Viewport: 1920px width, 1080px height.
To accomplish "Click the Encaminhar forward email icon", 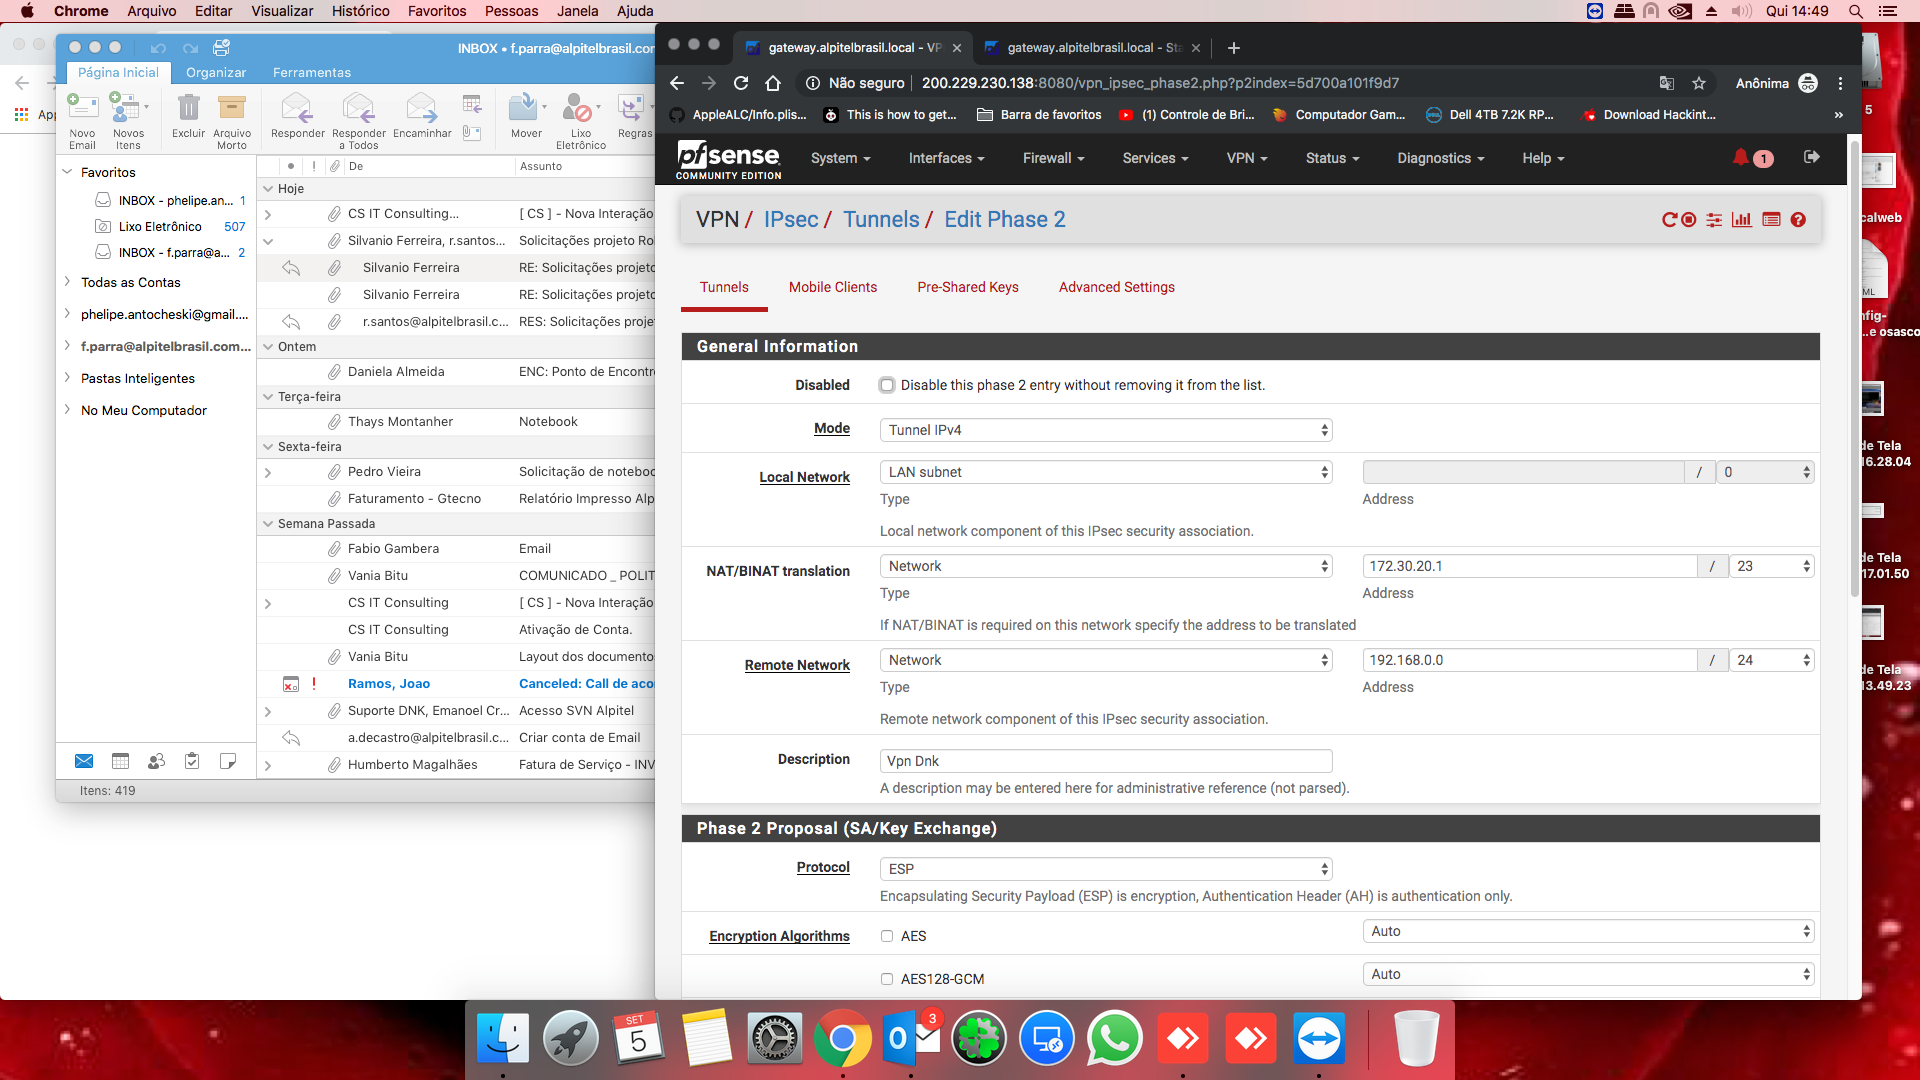I will (x=421, y=108).
